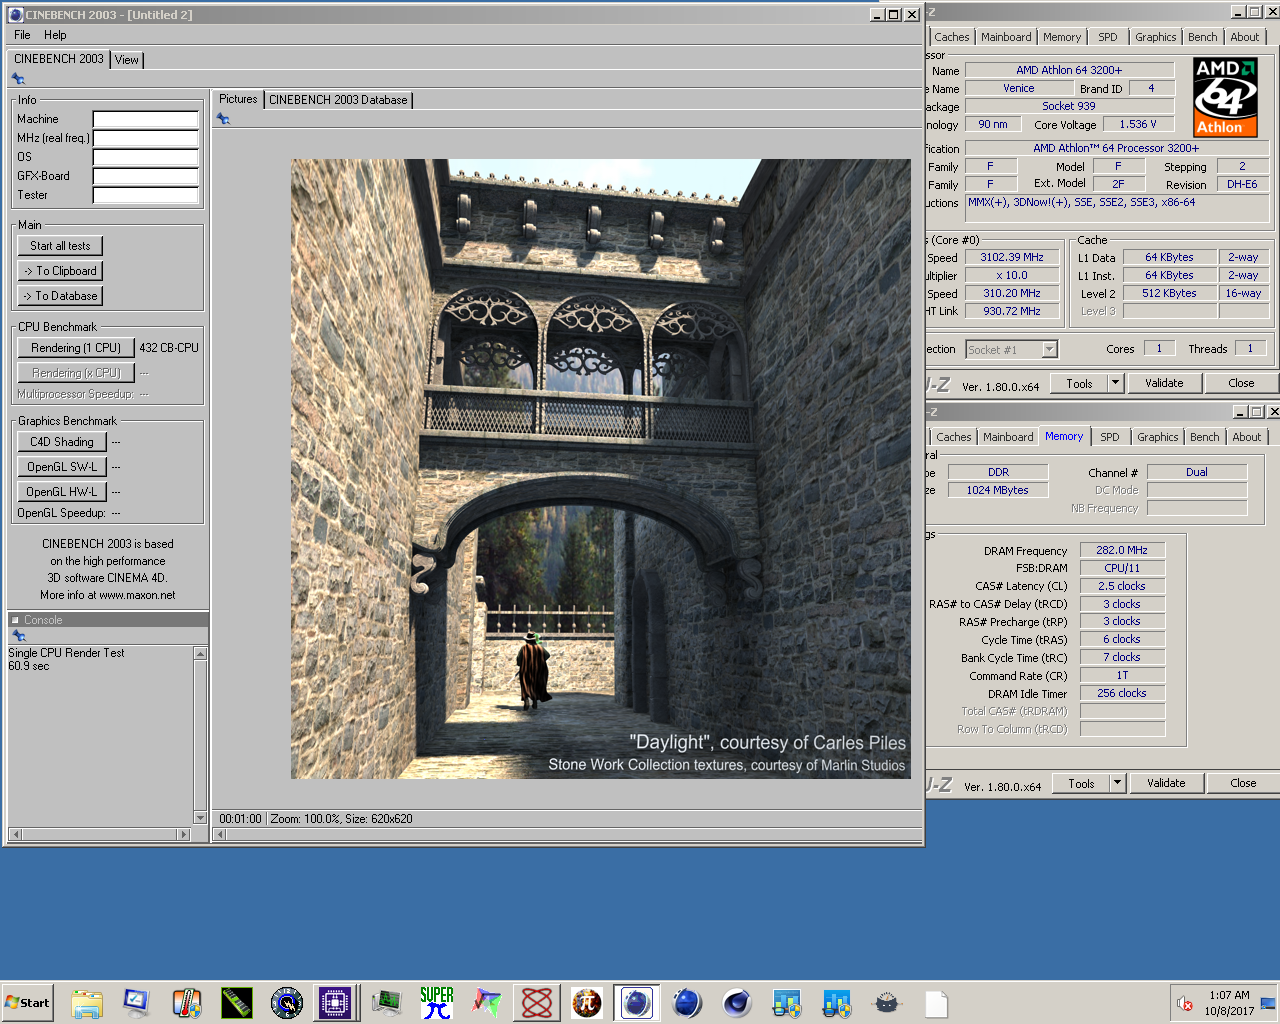Open the pi ball taskbar icon
This screenshot has width=1280, height=1024.
587,1003
